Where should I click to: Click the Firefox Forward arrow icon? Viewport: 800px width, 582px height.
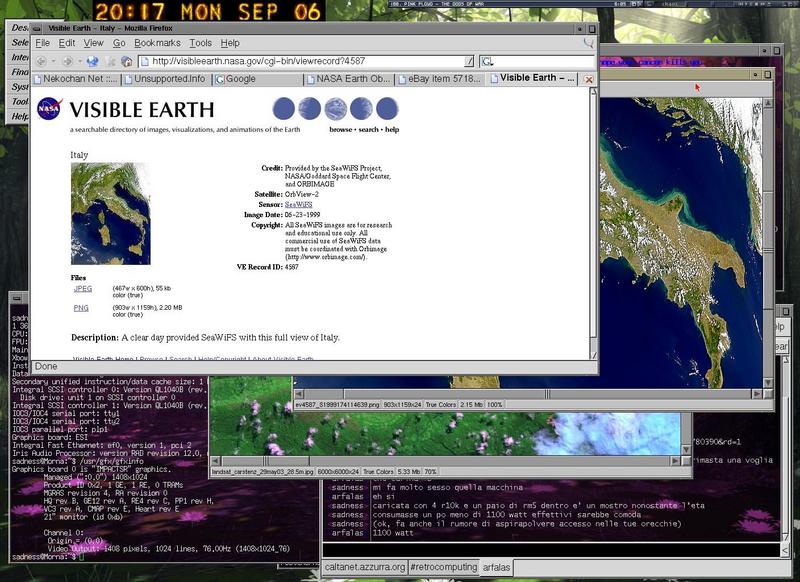click(67, 61)
